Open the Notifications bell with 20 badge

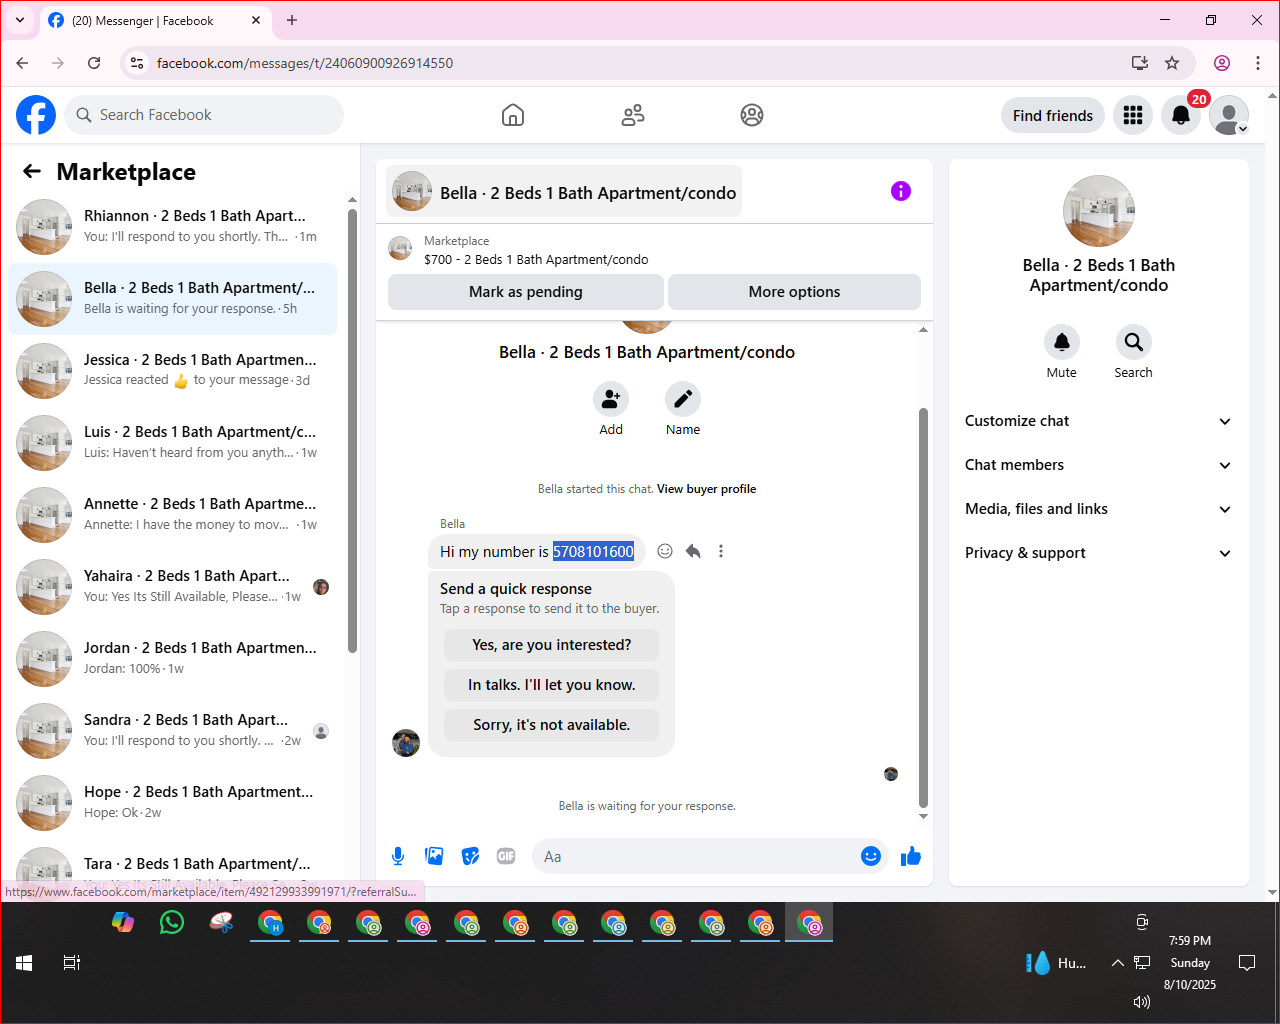tap(1181, 115)
